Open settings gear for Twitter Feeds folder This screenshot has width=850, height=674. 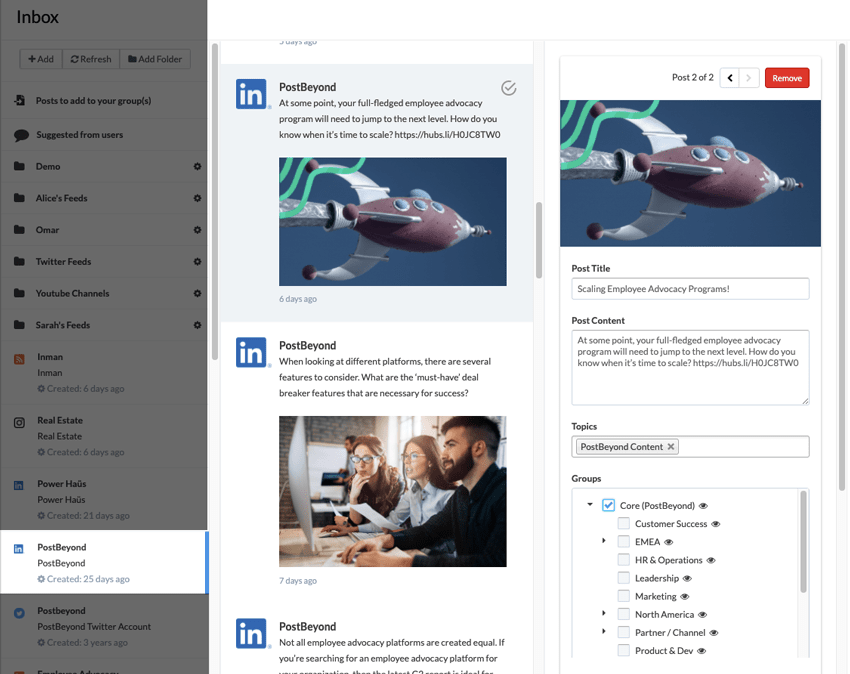(x=197, y=261)
